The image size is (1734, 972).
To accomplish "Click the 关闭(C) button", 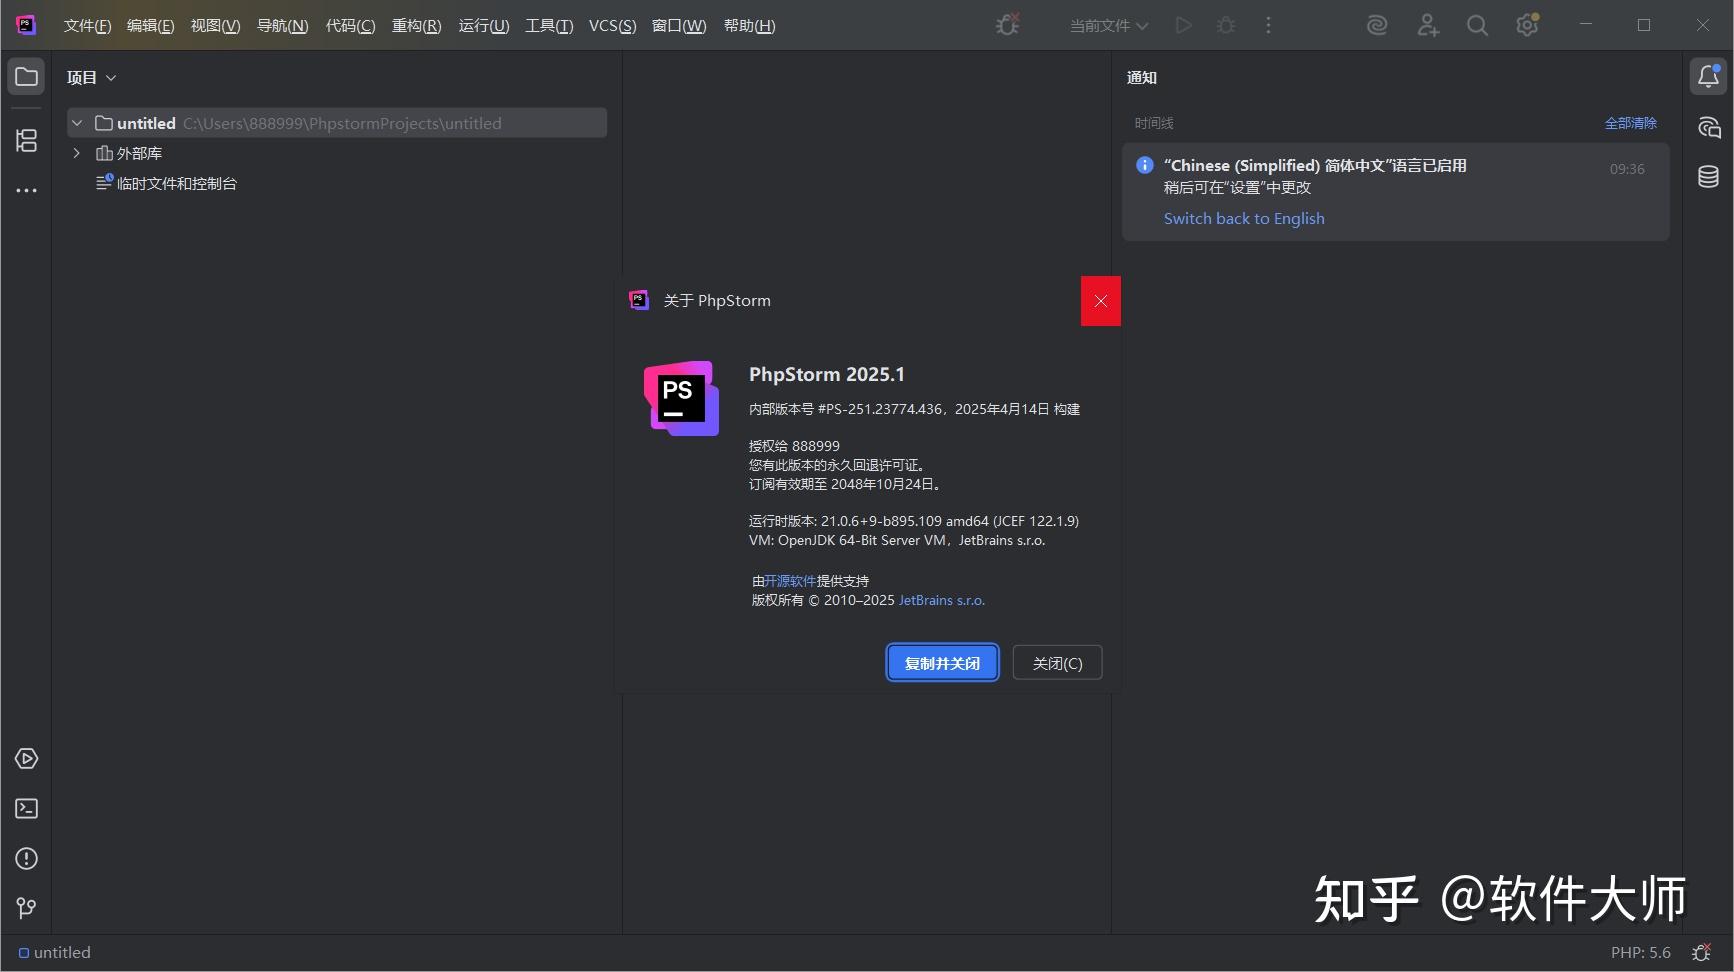I will [1057, 663].
